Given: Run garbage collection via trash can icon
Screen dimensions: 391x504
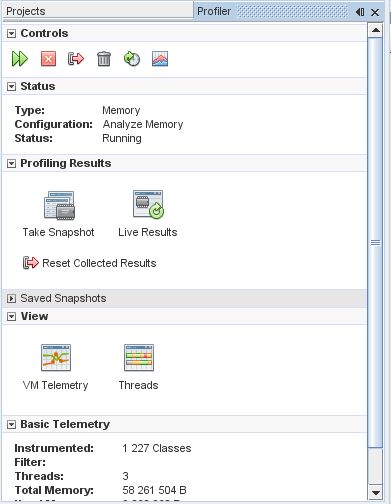Looking at the screenshot, I should point(104,59).
